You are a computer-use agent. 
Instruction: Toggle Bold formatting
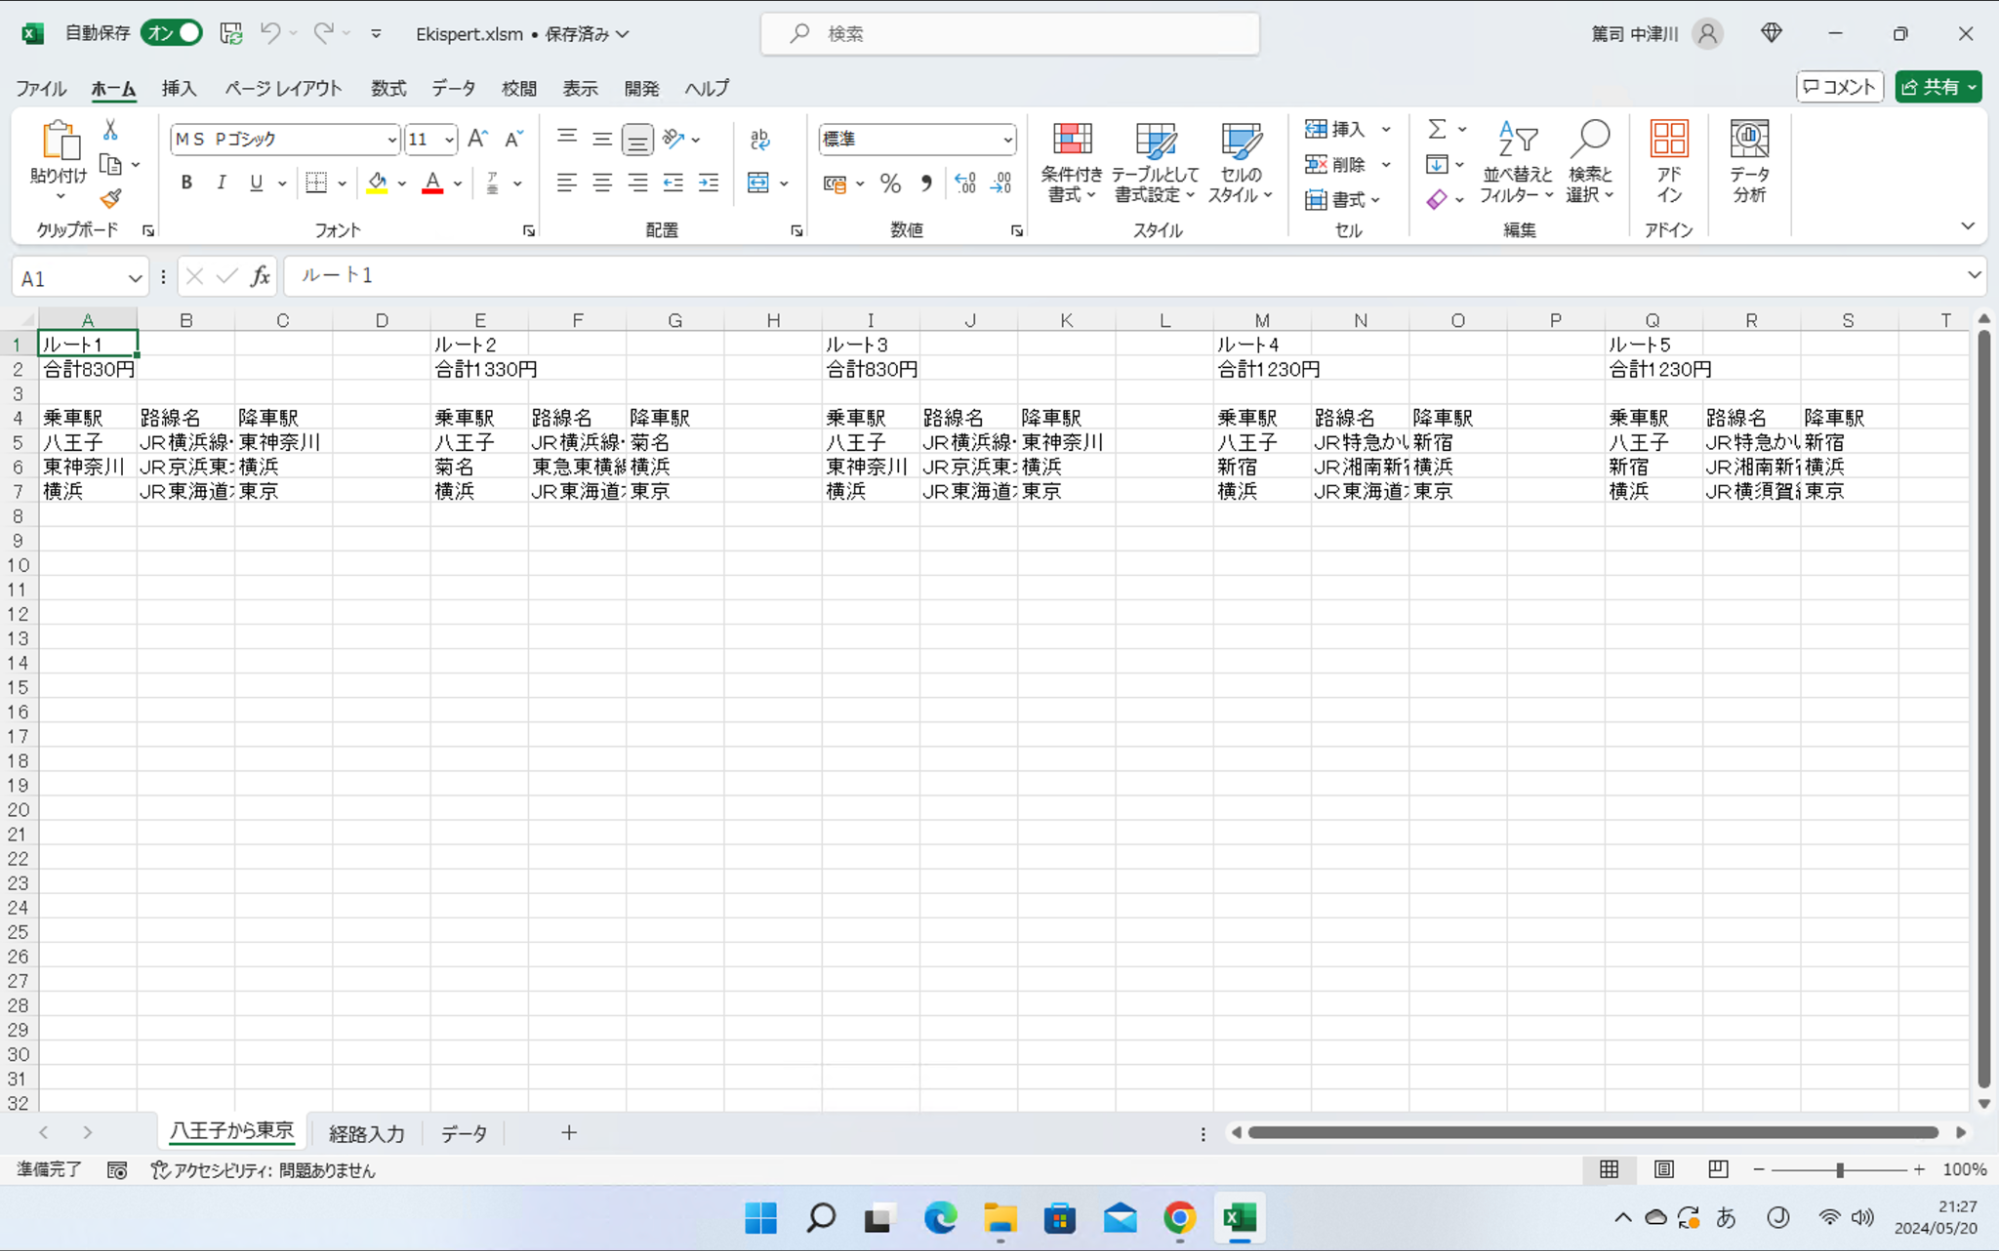pos(186,183)
